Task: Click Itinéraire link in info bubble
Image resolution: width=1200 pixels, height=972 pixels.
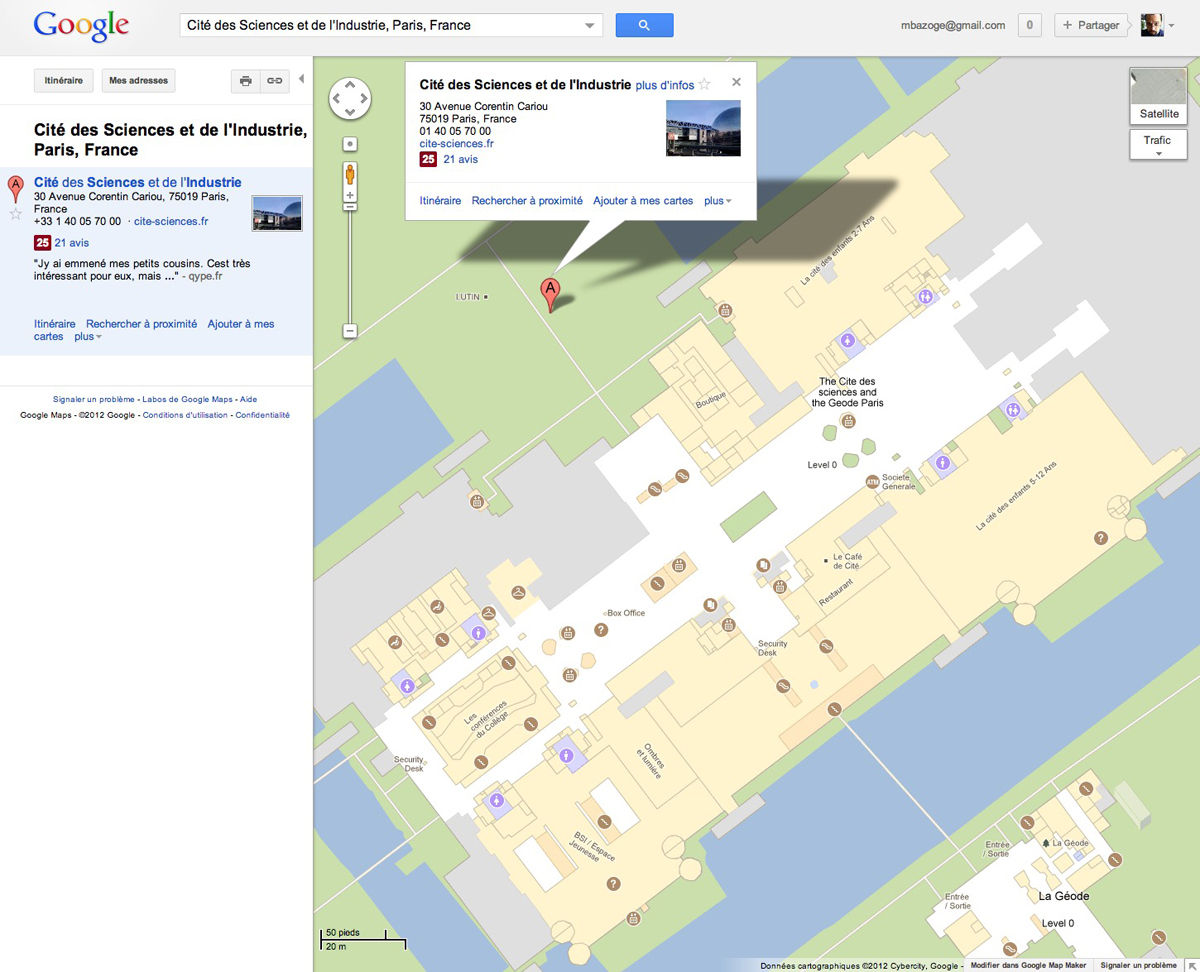Action: tap(441, 201)
